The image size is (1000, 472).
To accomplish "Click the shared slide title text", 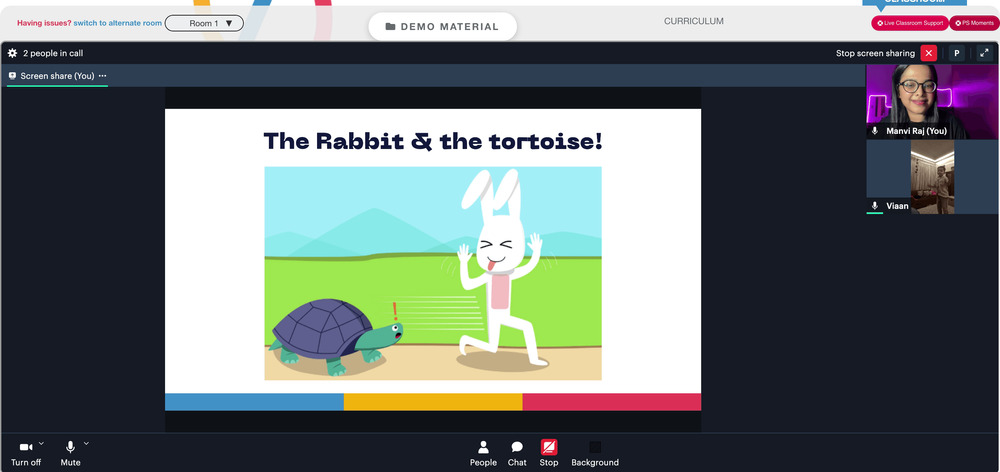I will point(433,141).
